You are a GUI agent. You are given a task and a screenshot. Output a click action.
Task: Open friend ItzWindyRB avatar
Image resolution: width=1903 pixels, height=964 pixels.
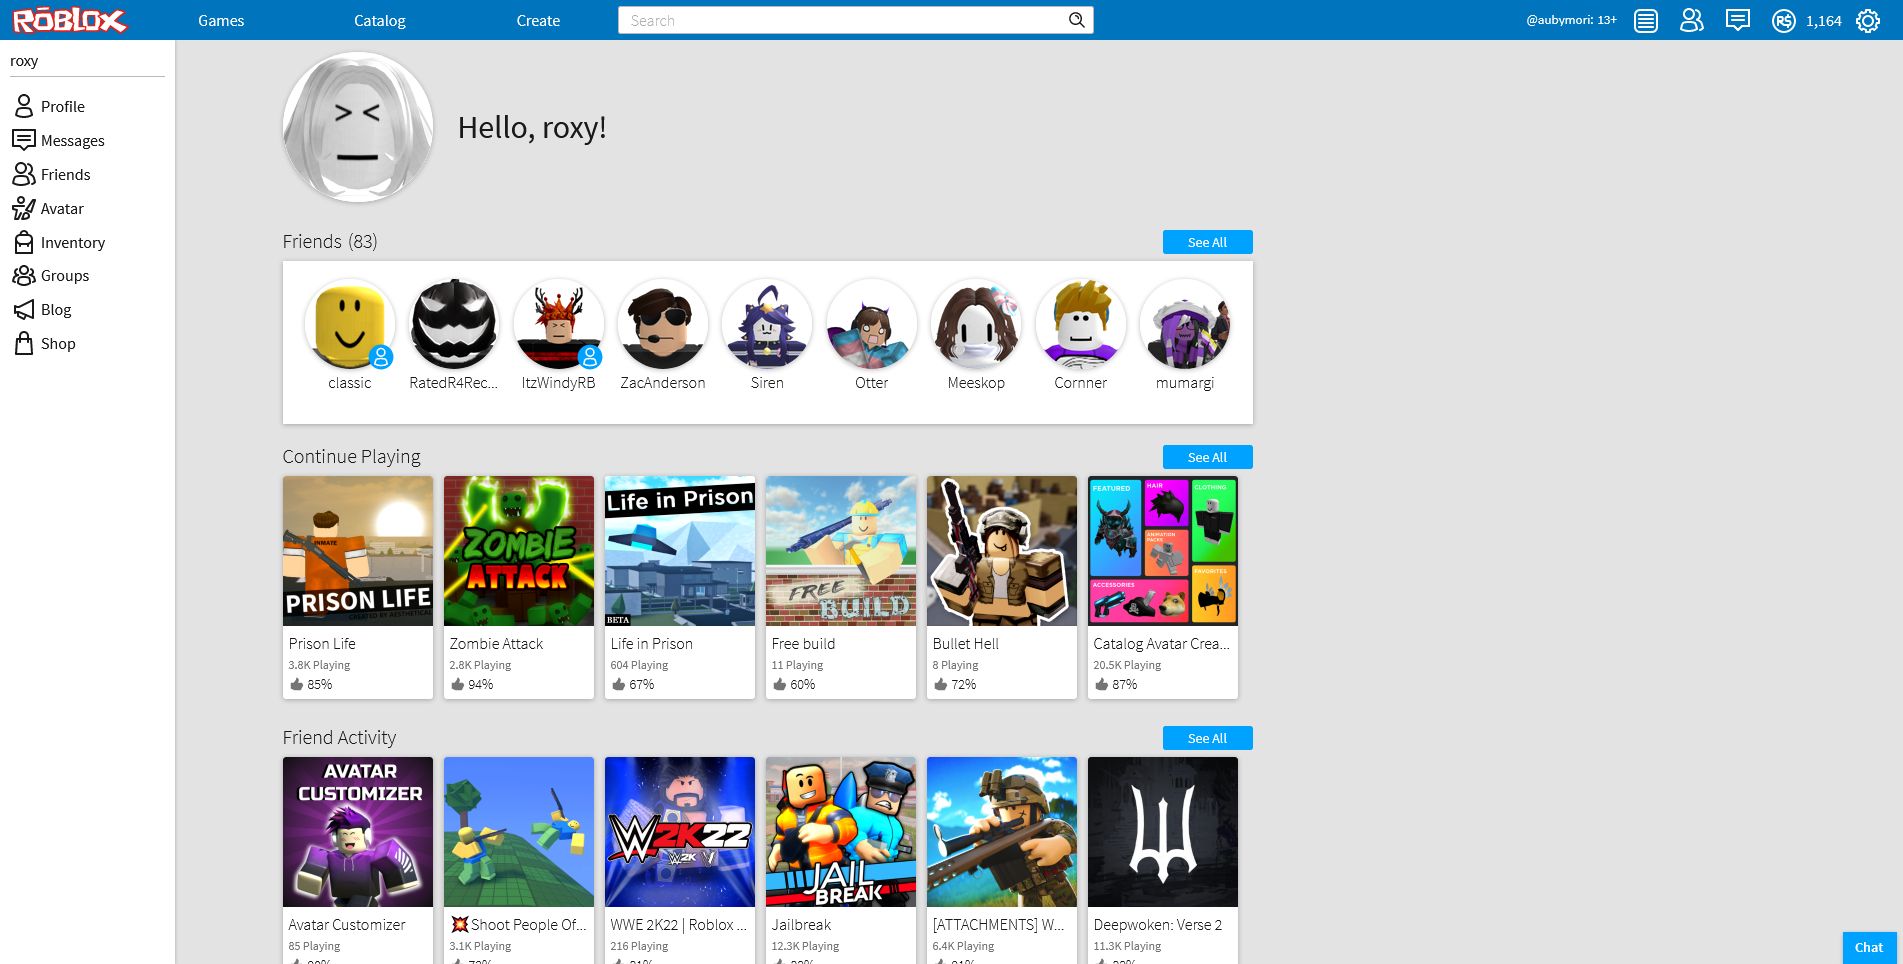pyautogui.click(x=558, y=324)
